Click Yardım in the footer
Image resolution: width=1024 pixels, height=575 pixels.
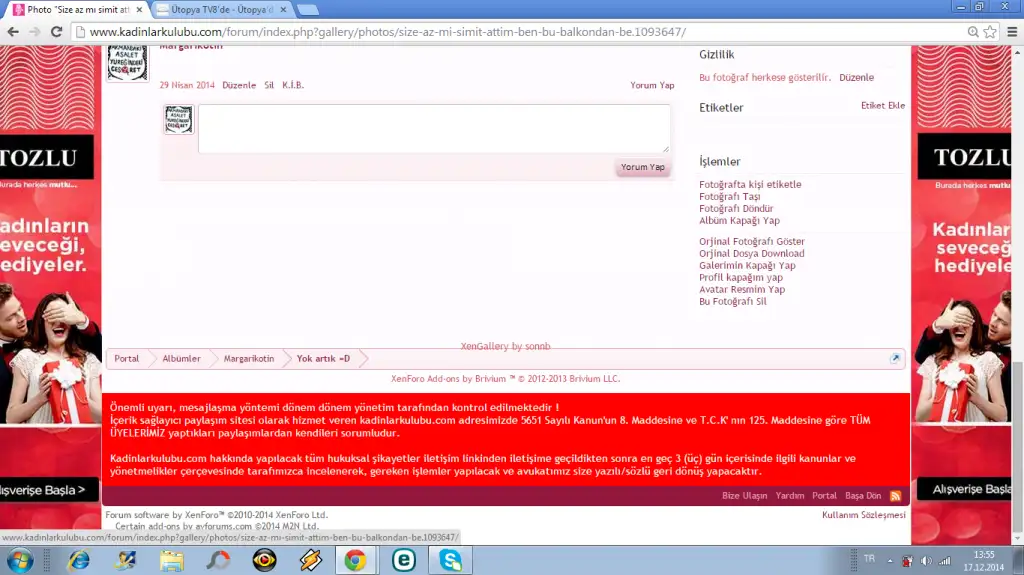pyautogui.click(x=790, y=496)
